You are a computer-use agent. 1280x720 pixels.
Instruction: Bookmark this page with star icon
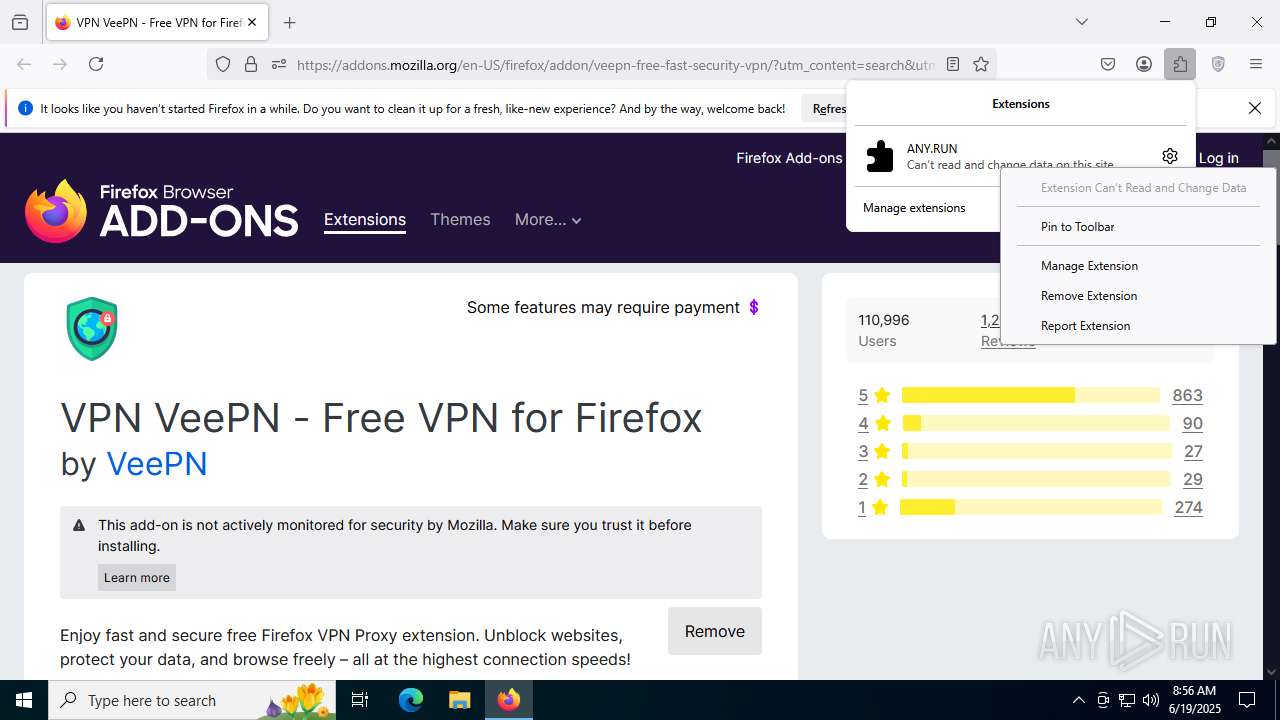[x=981, y=64]
